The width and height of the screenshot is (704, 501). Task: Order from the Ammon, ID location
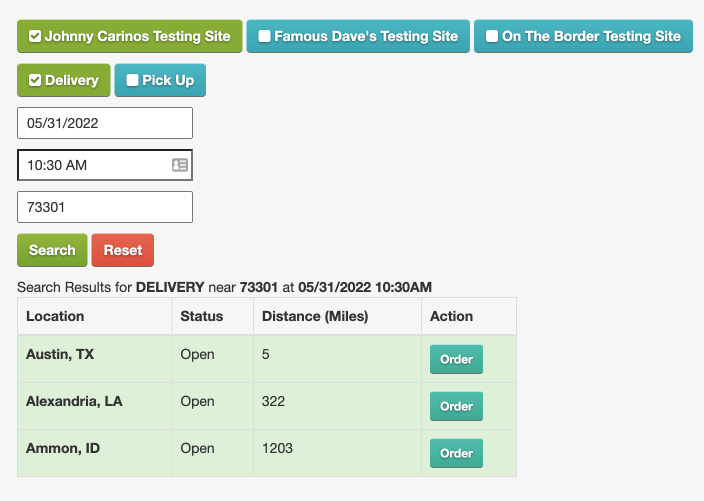[x=456, y=453]
